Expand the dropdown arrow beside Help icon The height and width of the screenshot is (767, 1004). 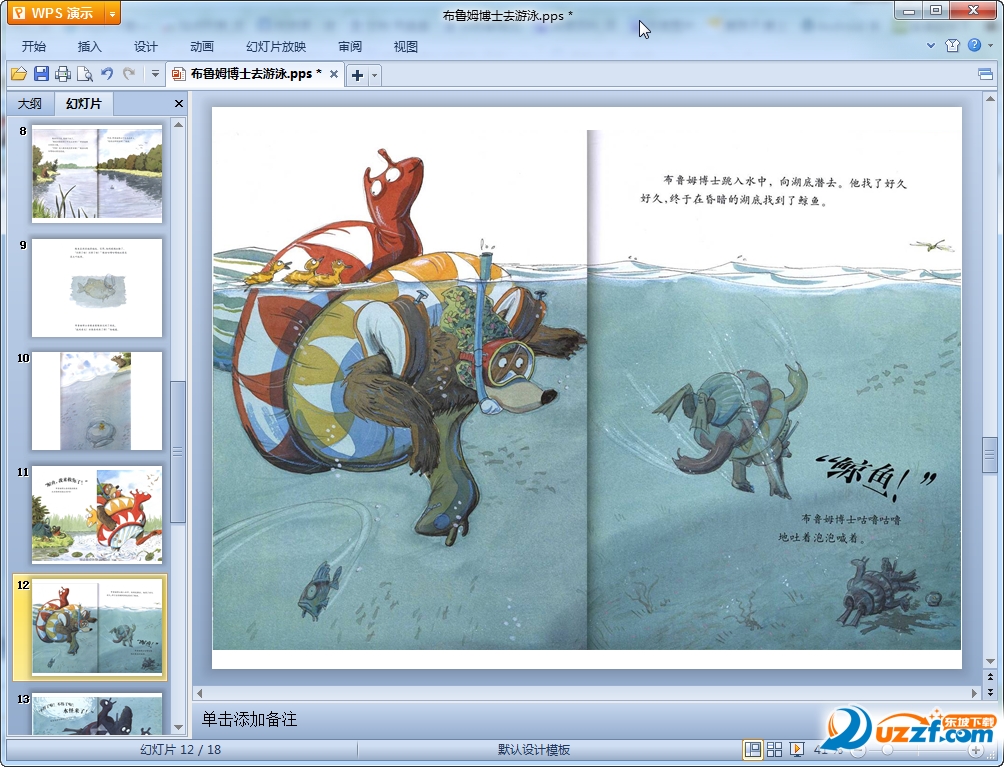click(x=990, y=45)
